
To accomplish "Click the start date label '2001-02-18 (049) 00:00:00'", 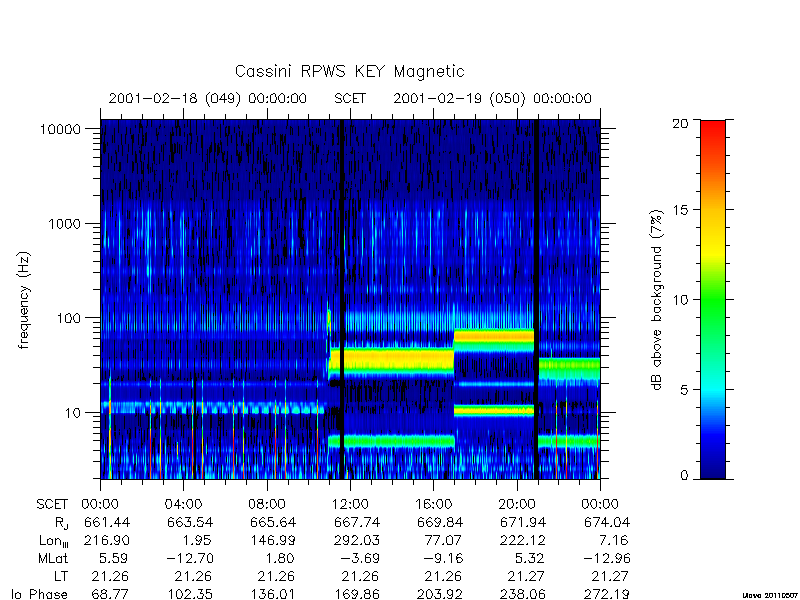I will click(x=208, y=98).
